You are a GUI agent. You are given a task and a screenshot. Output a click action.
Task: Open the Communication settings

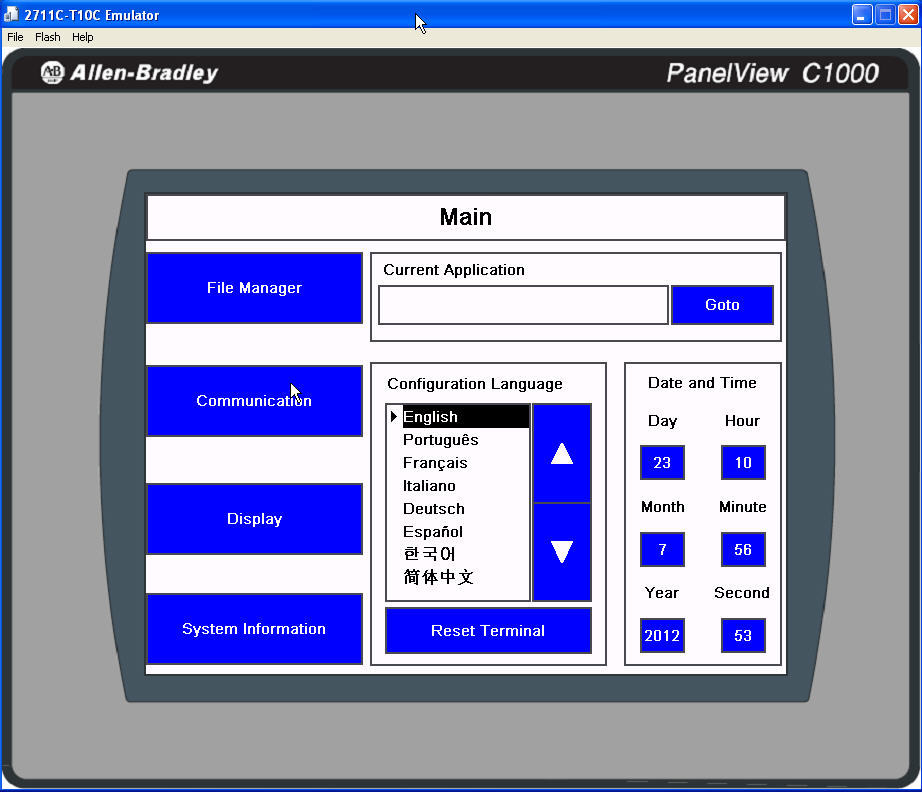click(x=254, y=401)
